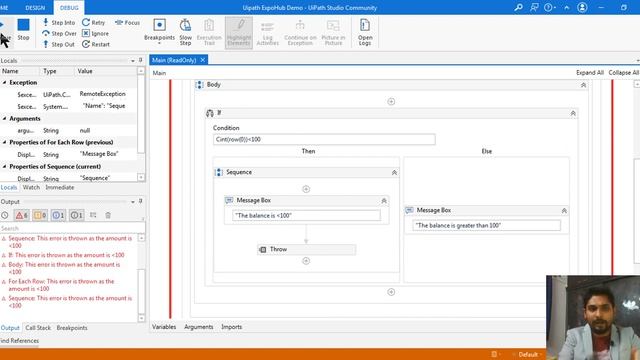Toggle the info filter in Output
The image size is (640, 360).
point(58,215)
